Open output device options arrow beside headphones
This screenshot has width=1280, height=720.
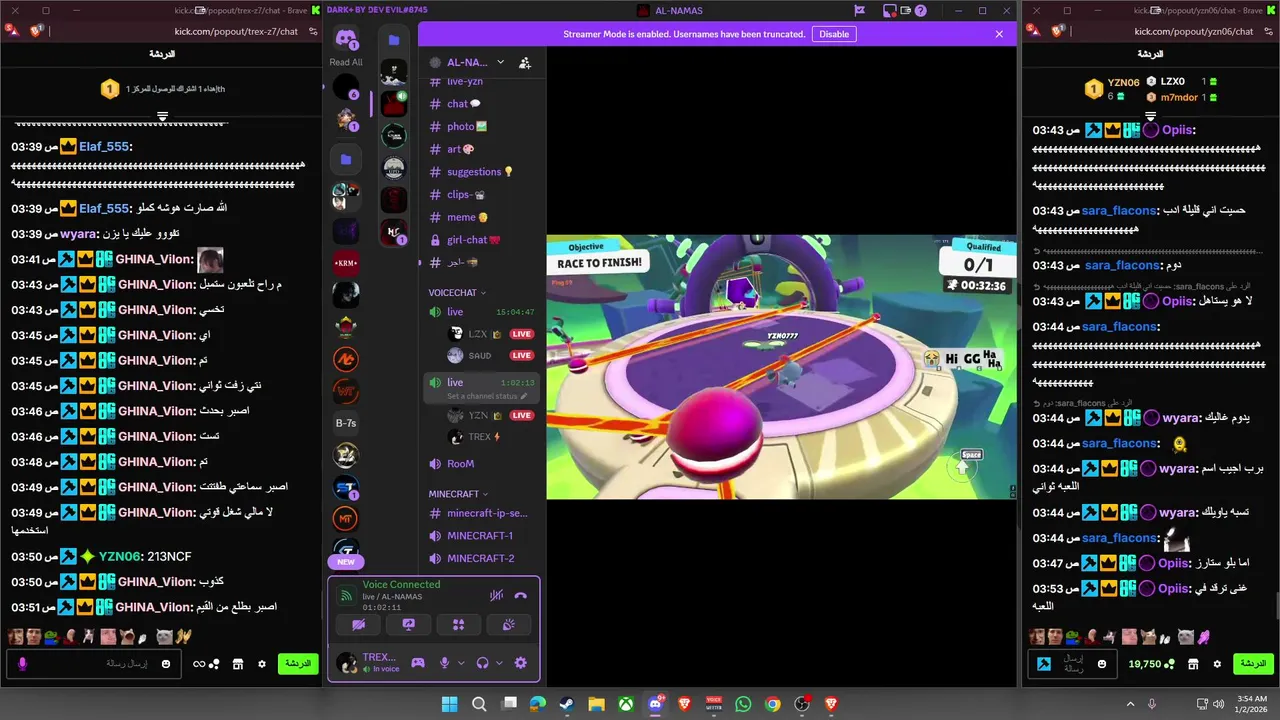coord(499,662)
